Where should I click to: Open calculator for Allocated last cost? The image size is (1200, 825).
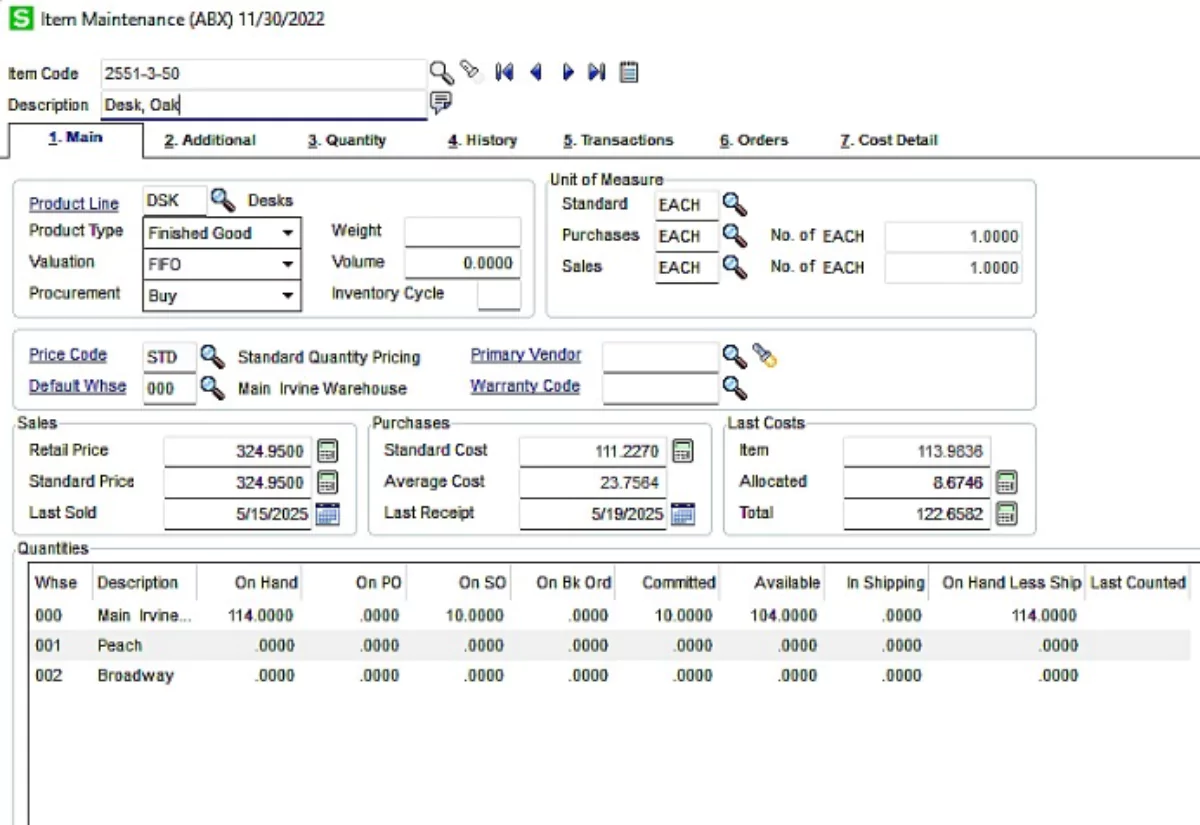click(x=1007, y=483)
